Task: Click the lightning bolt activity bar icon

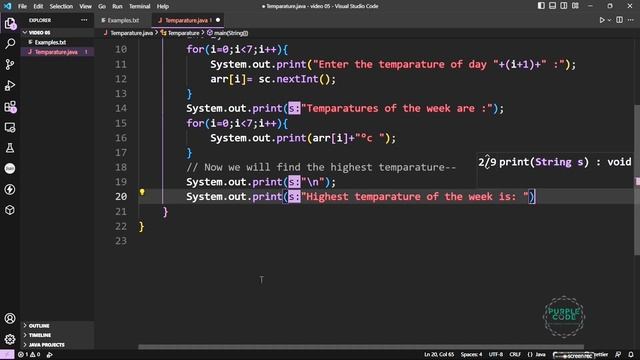Action: [x=10, y=189]
